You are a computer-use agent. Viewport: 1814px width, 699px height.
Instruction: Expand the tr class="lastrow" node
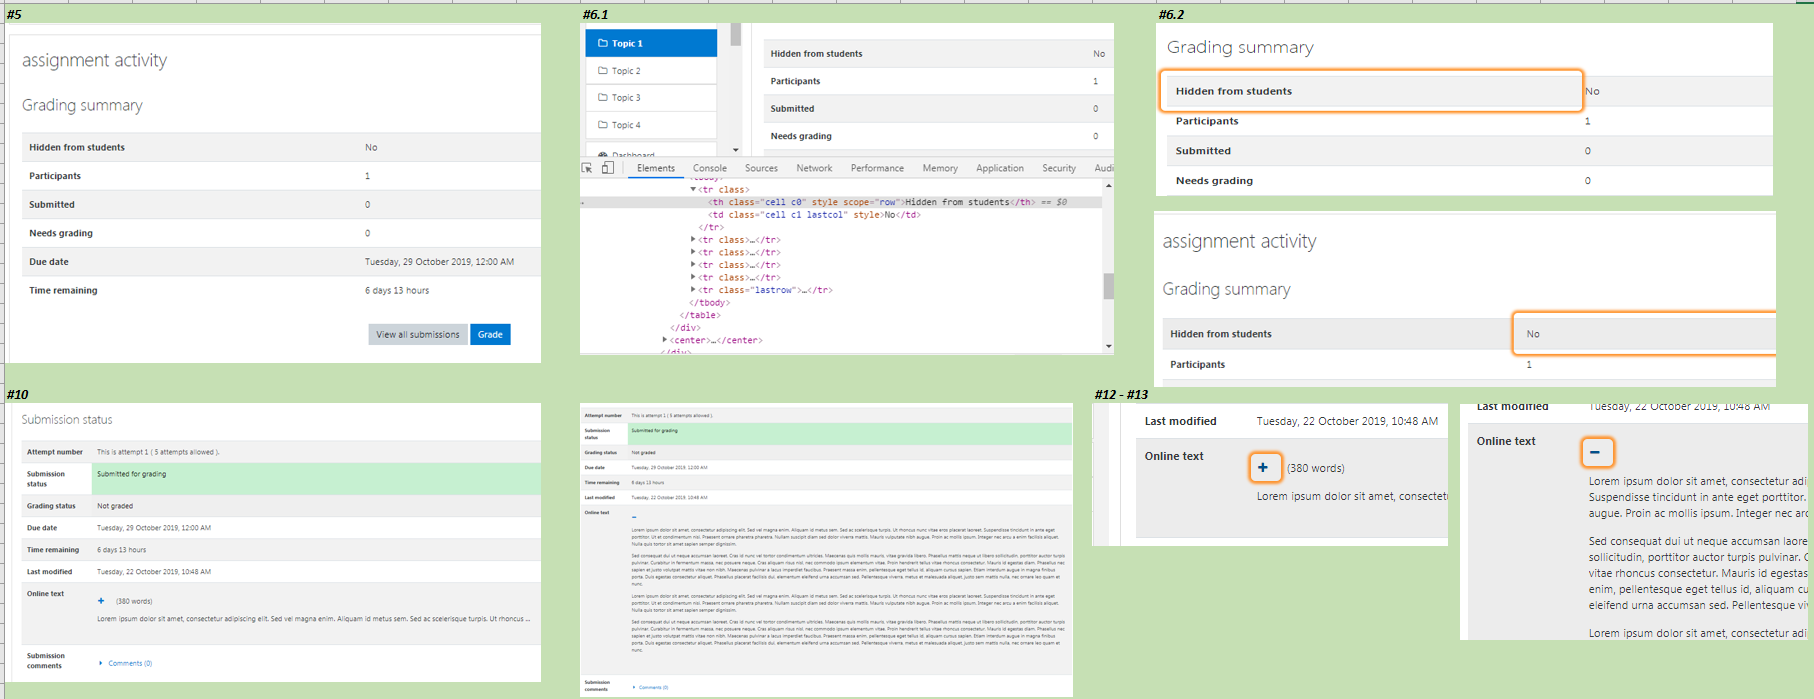coord(693,290)
